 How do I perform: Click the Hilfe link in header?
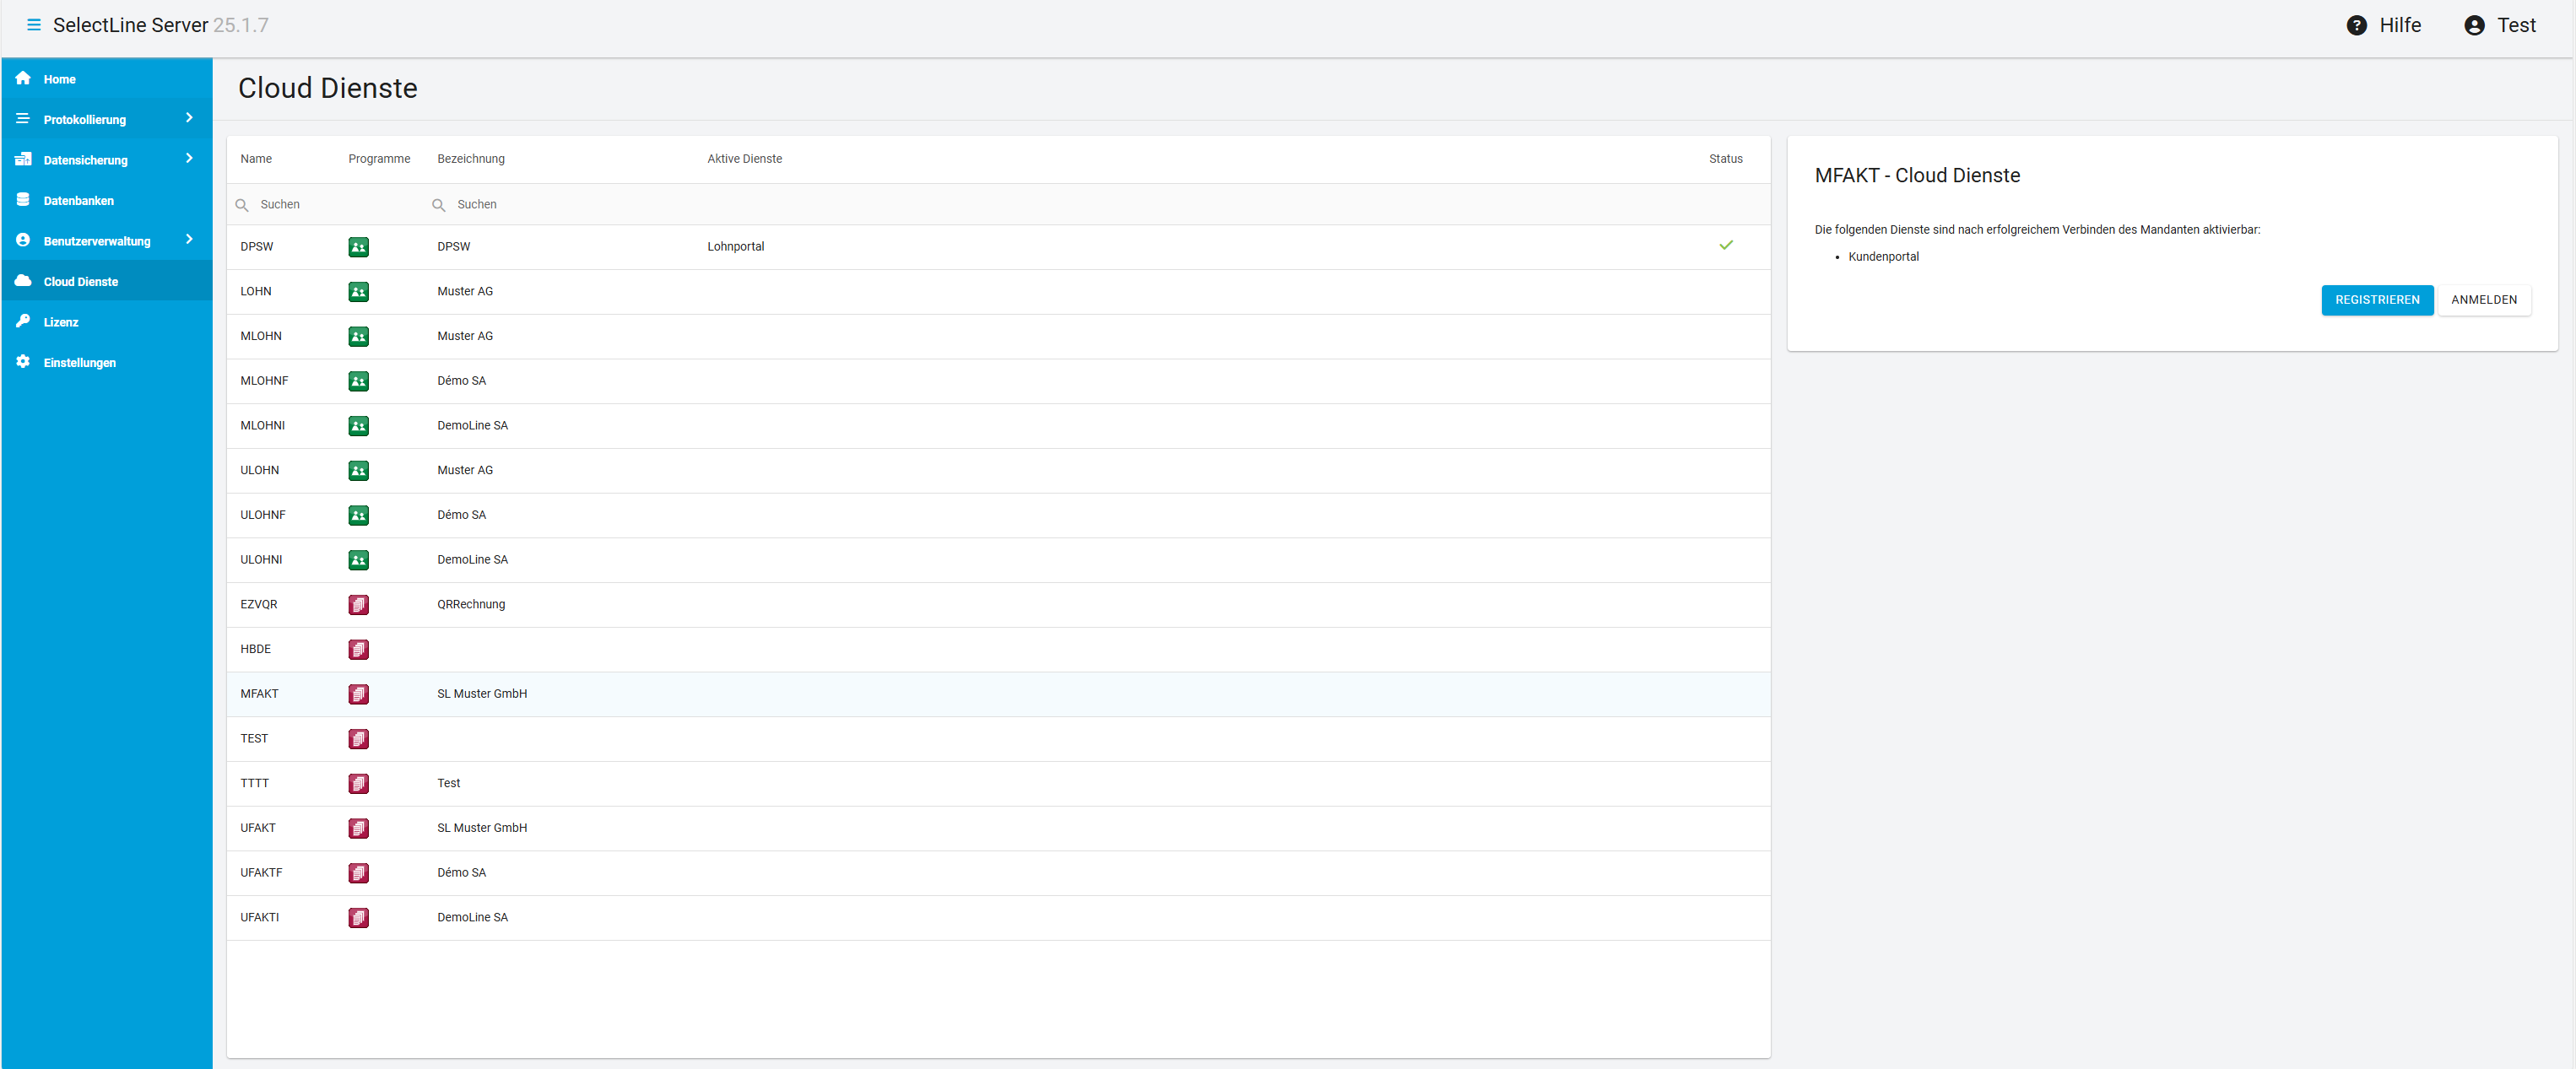coord(2399,26)
